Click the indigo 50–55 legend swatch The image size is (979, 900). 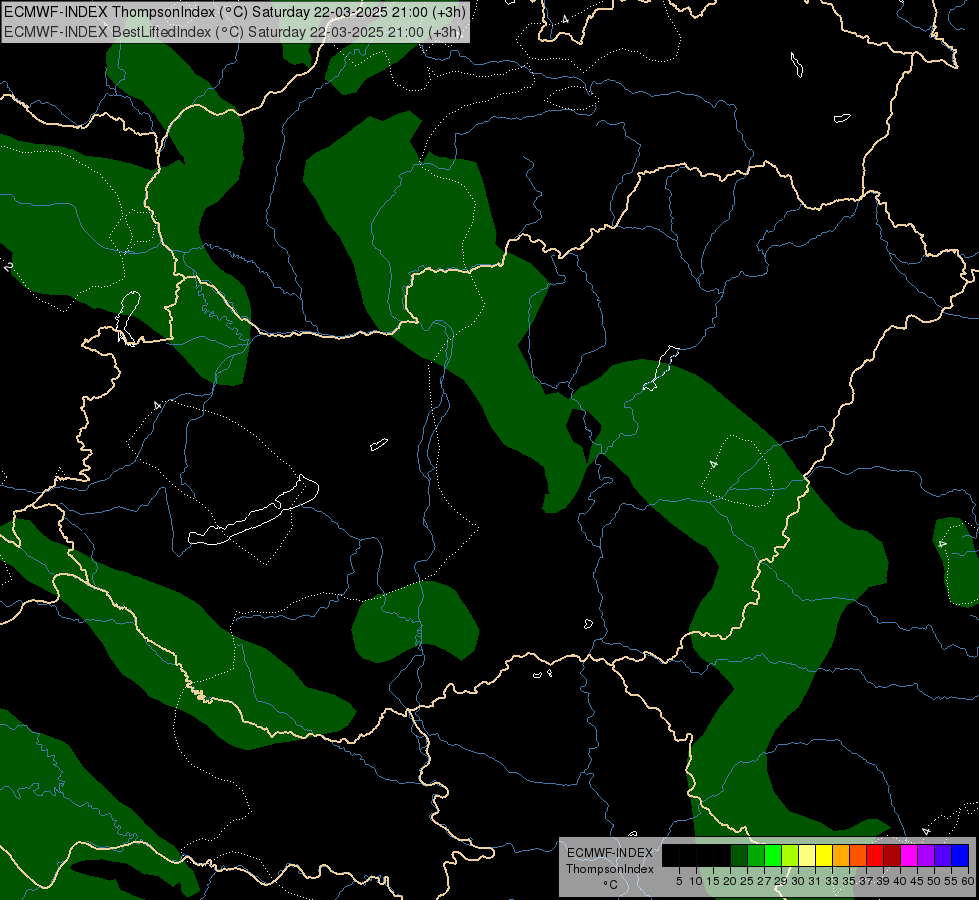click(x=943, y=855)
